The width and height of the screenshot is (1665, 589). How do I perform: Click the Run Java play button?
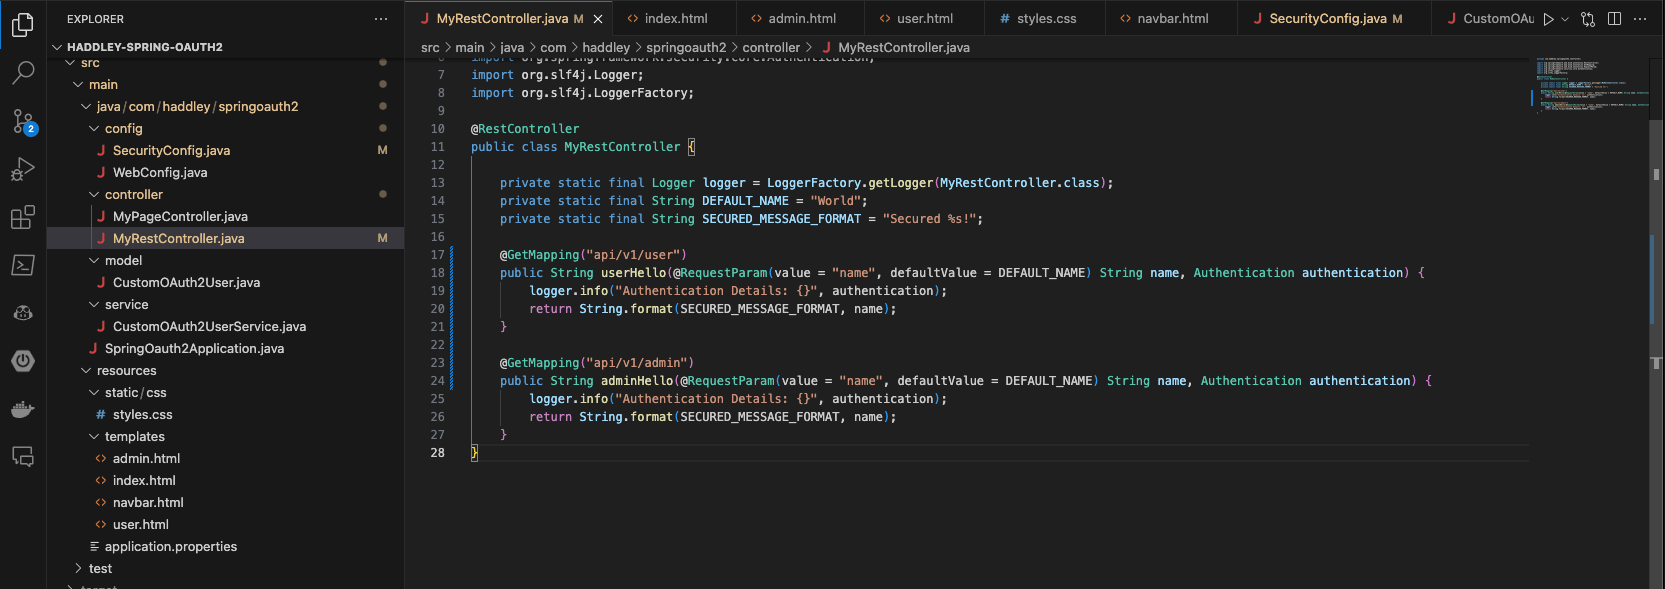[1548, 19]
